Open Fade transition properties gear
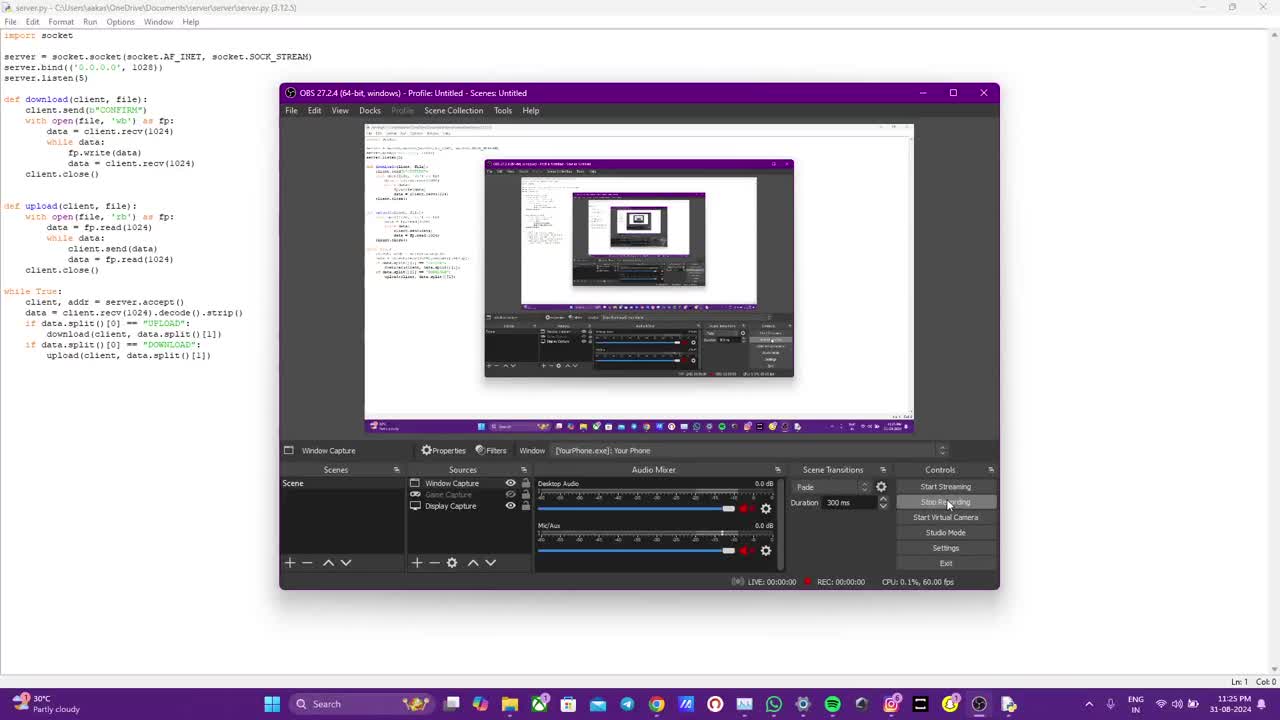1280x720 pixels. tap(881, 487)
